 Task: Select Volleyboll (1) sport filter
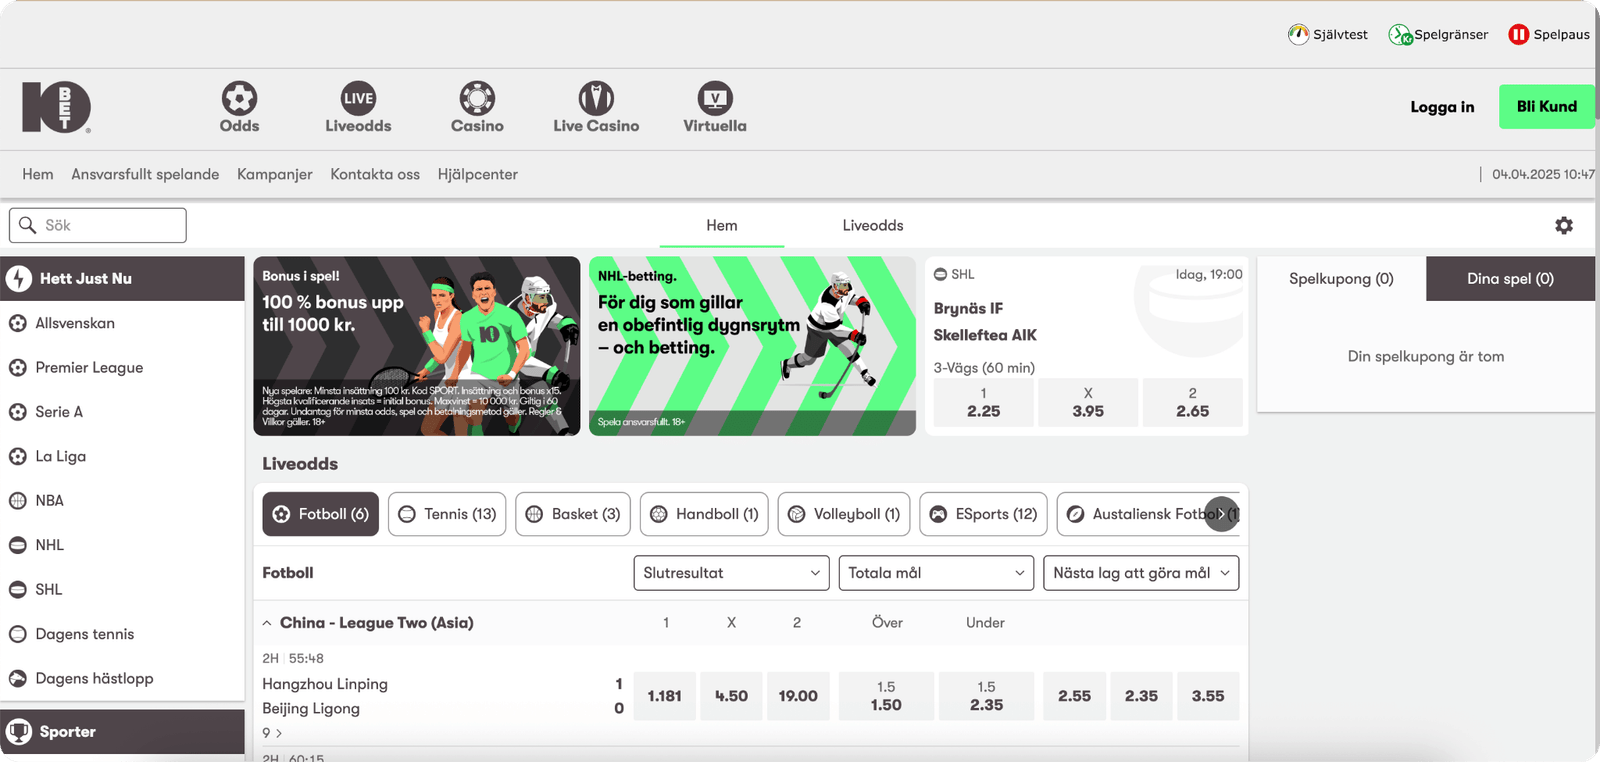844,514
